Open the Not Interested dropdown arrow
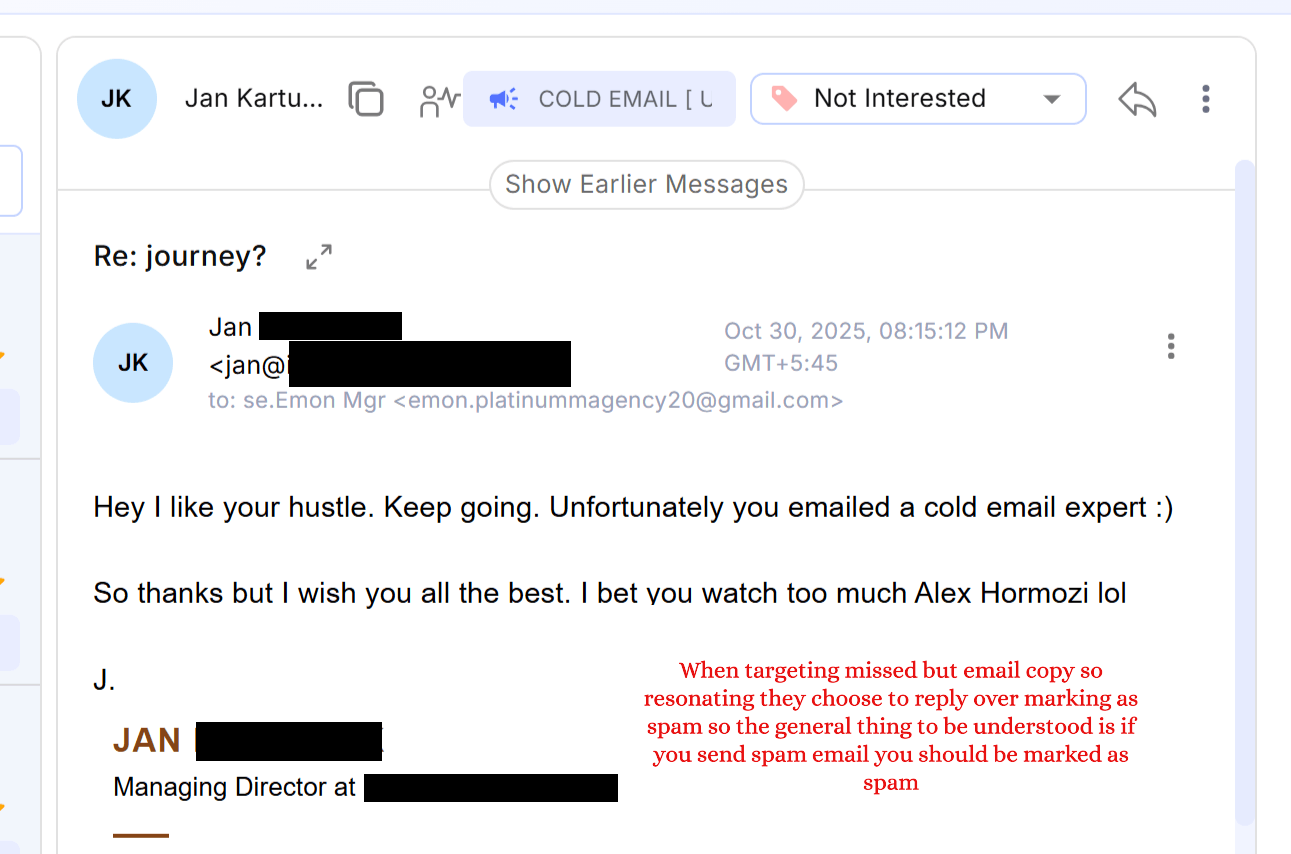Image resolution: width=1291 pixels, height=854 pixels. pyautogui.click(x=1051, y=99)
